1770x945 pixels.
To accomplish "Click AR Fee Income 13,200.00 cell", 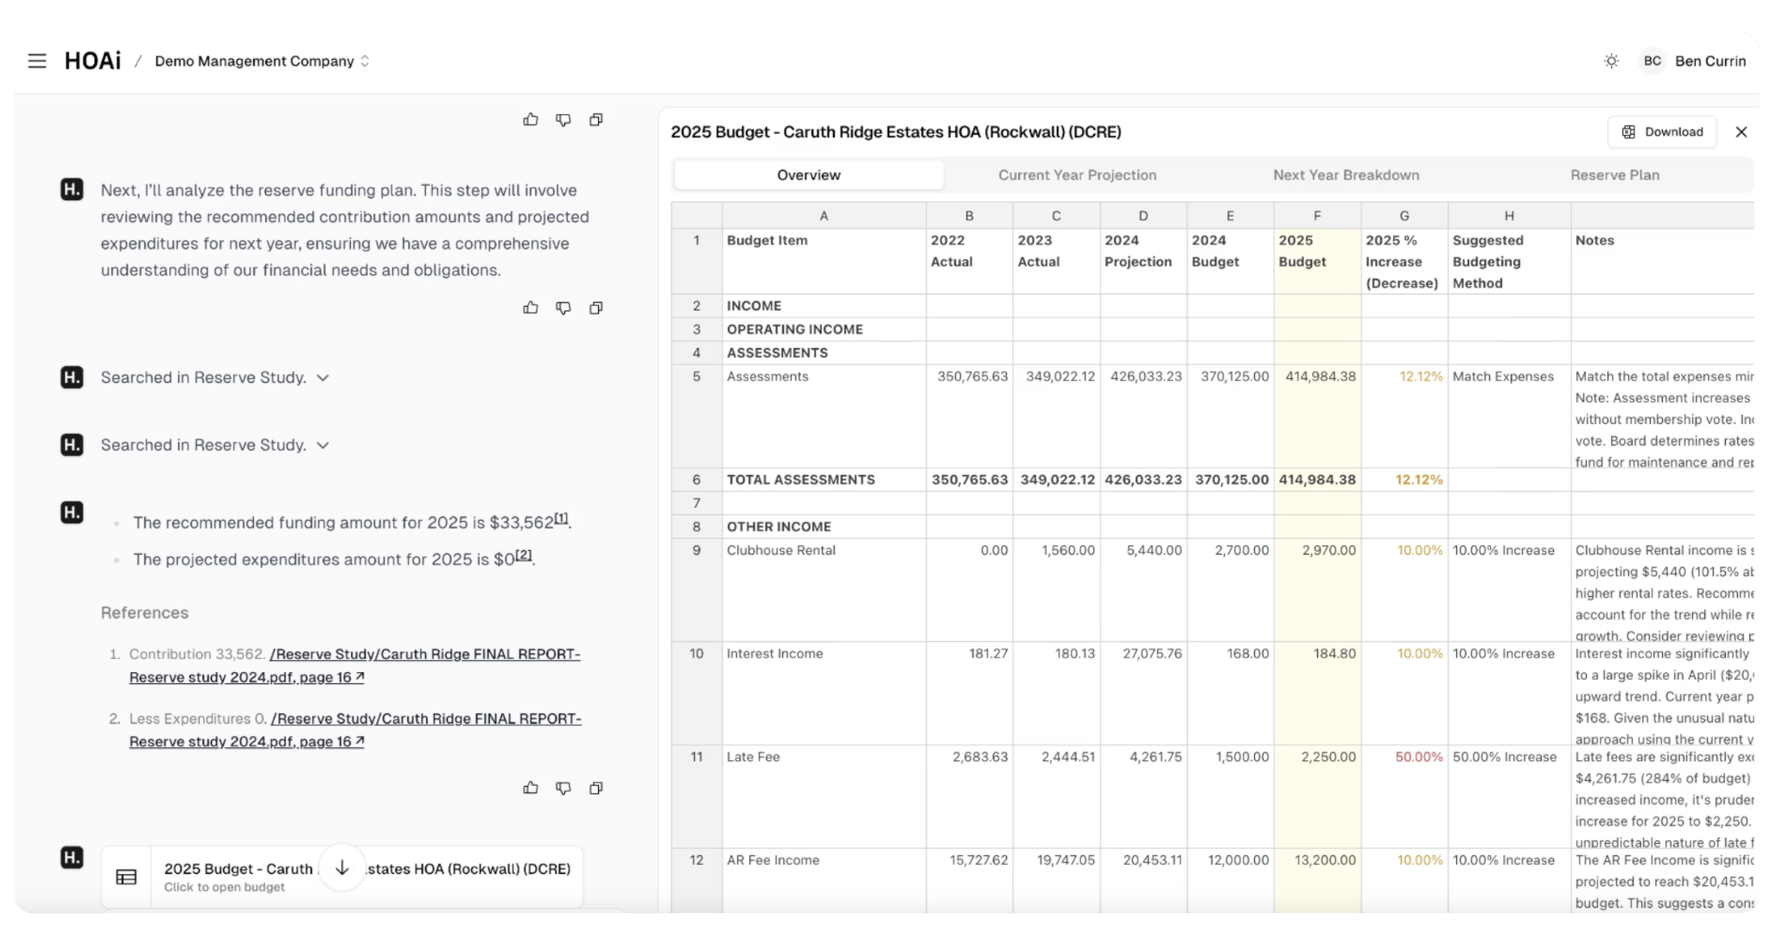I will 1317,880.
